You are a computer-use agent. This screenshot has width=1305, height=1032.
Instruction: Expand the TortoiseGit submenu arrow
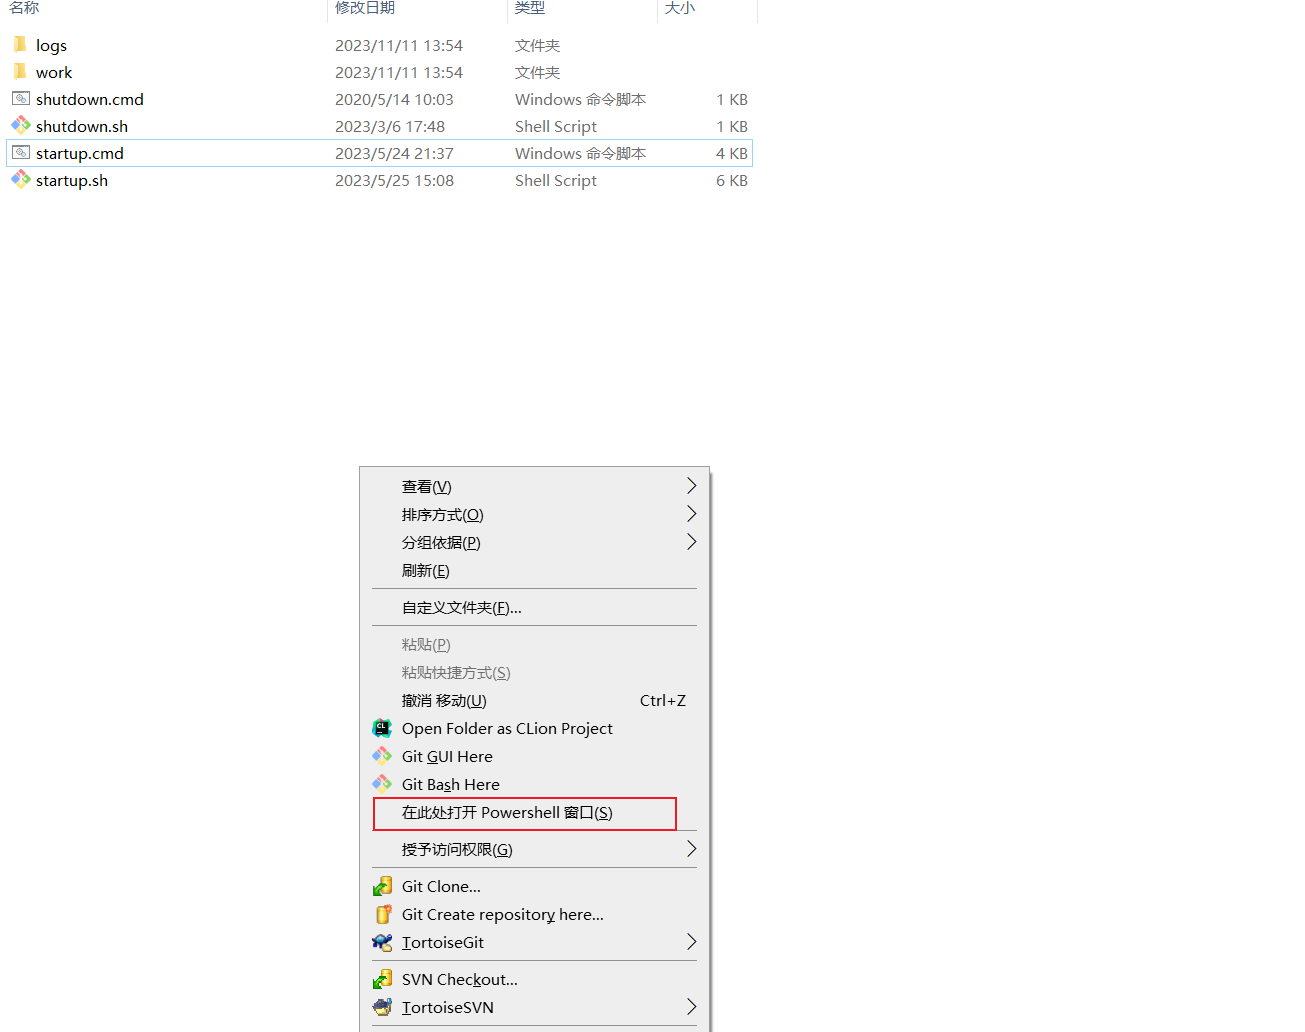coord(691,942)
